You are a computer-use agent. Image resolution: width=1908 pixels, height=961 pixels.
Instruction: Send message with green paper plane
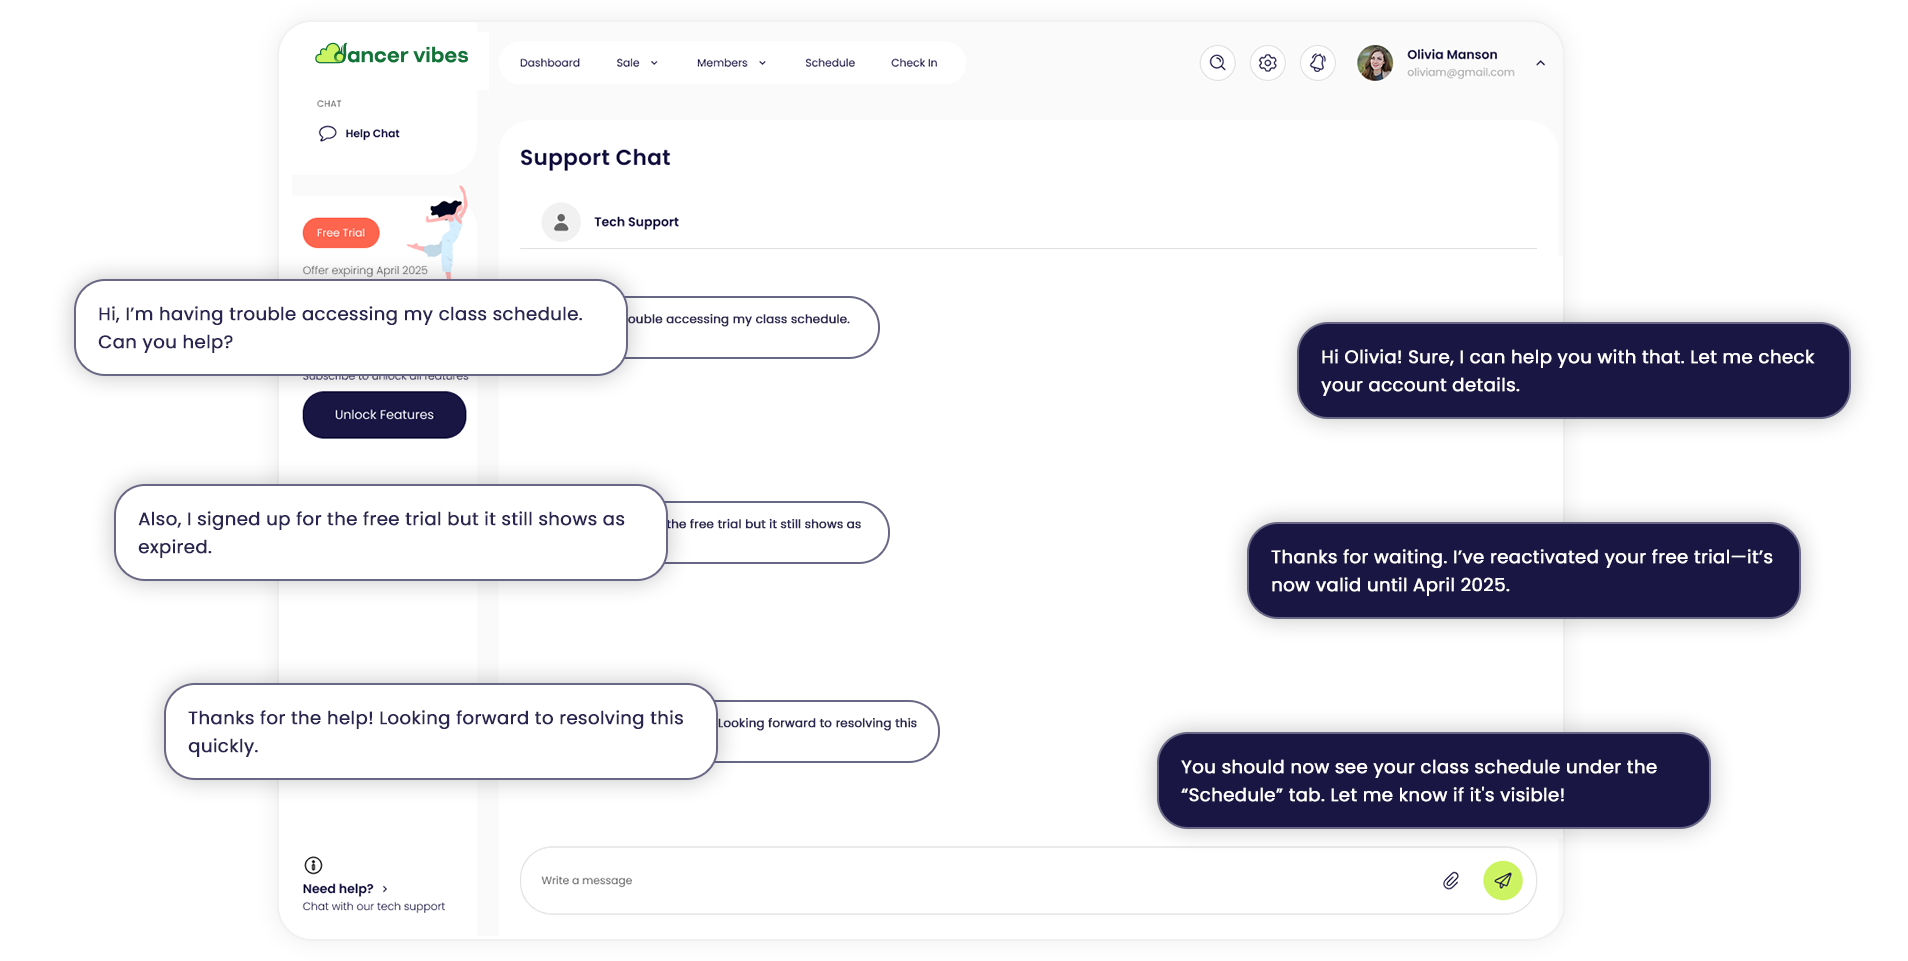pyautogui.click(x=1502, y=880)
